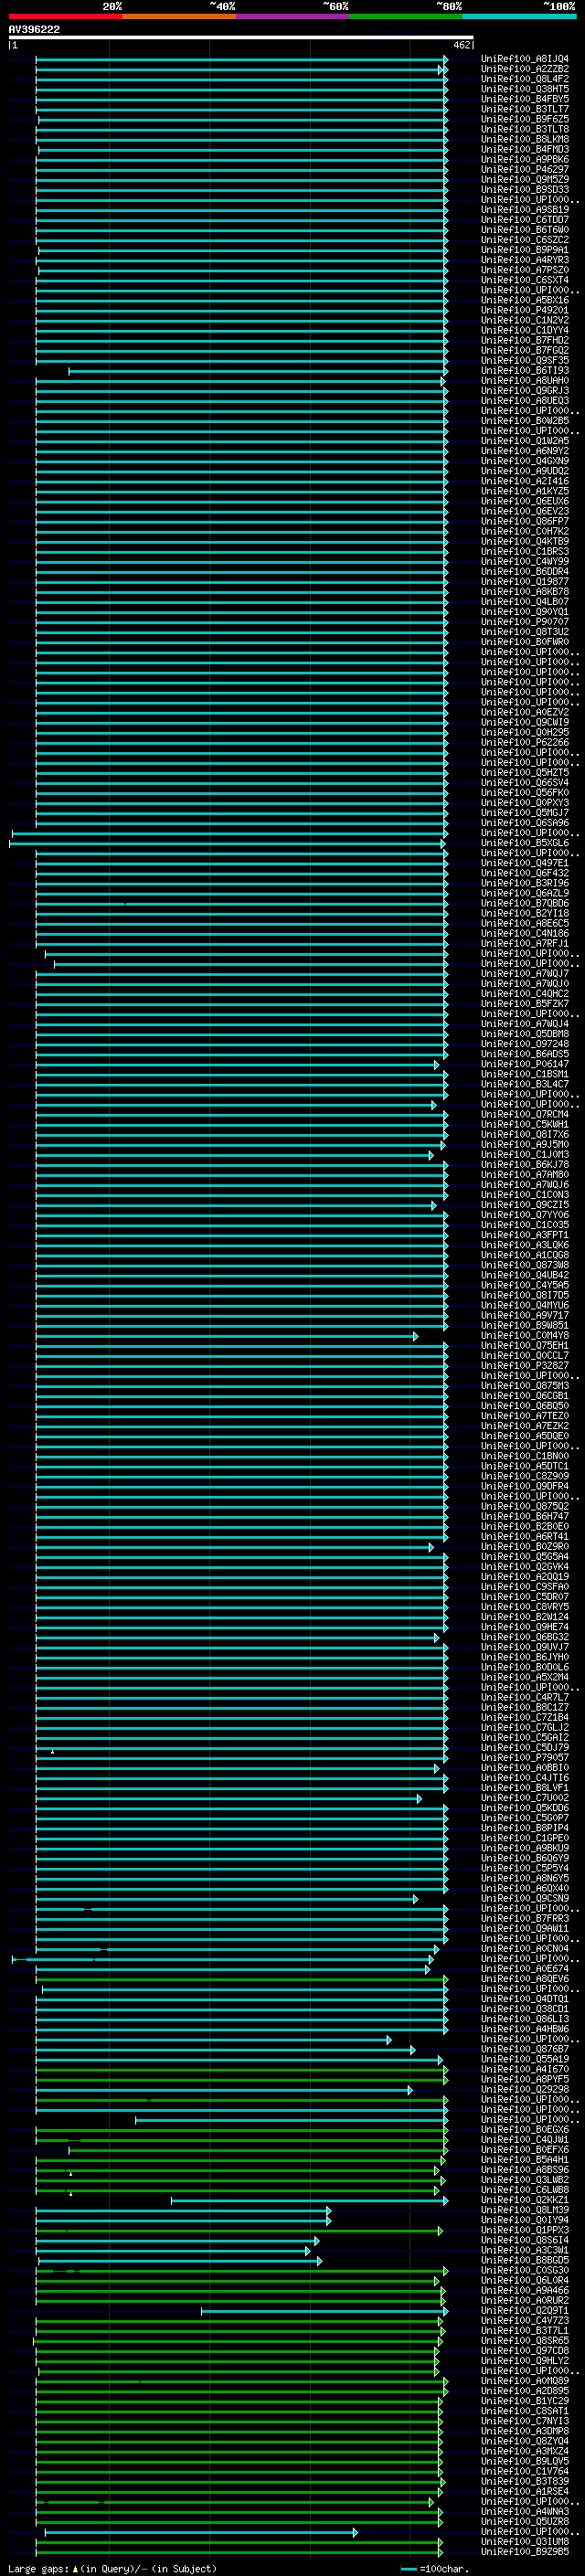This screenshot has height=2576, width=585.
Task: Click hit label UniRef100_B8LKM8
Action: tap(524, 139)
